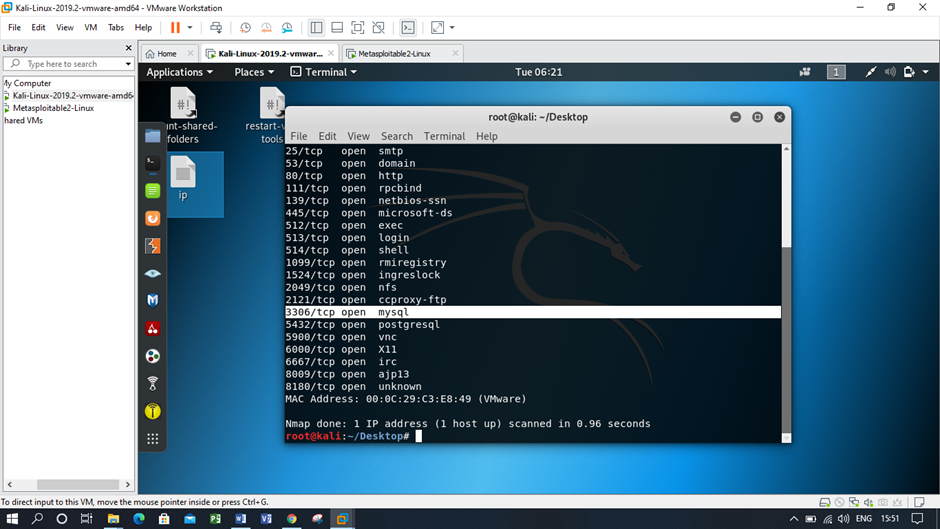The image size is (940, 529).
Task: Open terminal Edit menu
Action: pos(327,136)
